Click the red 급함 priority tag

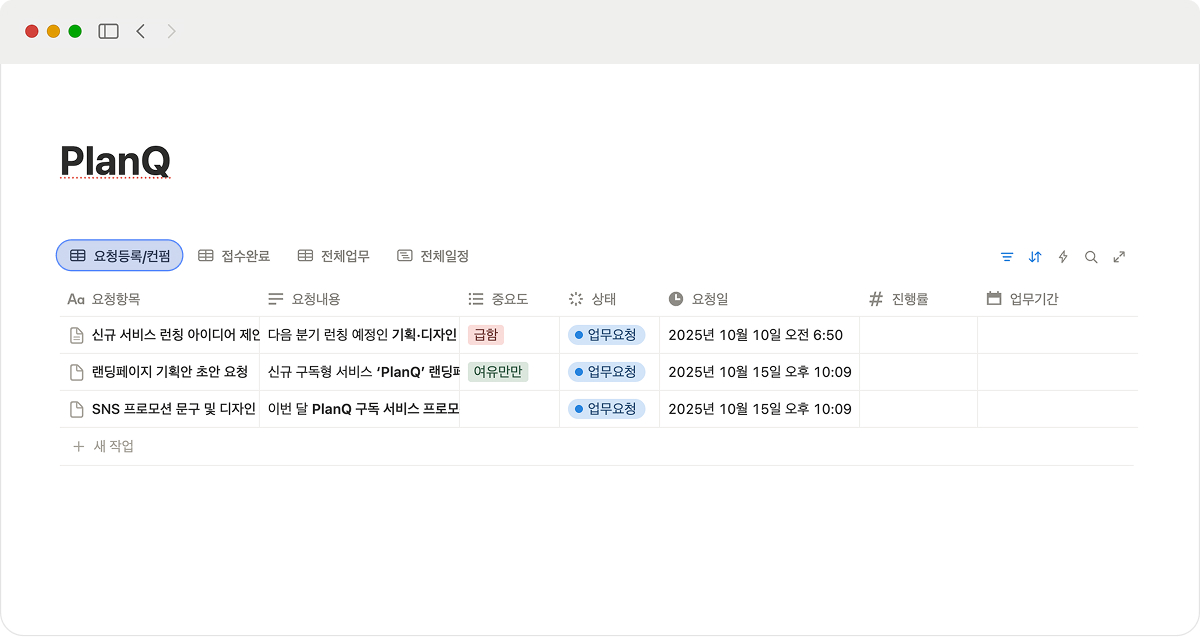click(485, 335)
